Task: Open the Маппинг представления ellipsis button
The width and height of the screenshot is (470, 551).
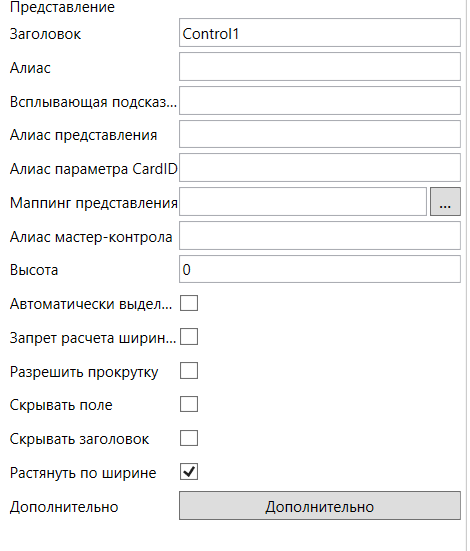Action: (445, 202)
